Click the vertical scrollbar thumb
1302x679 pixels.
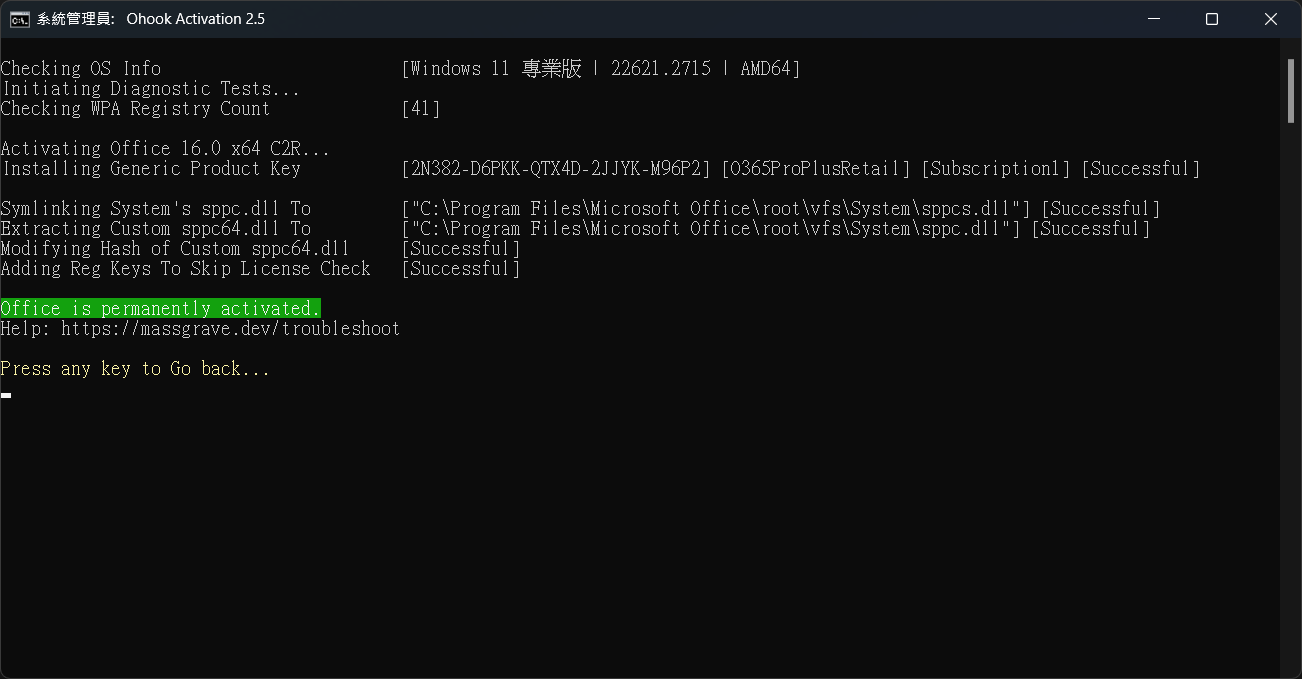pos(1291,90)
